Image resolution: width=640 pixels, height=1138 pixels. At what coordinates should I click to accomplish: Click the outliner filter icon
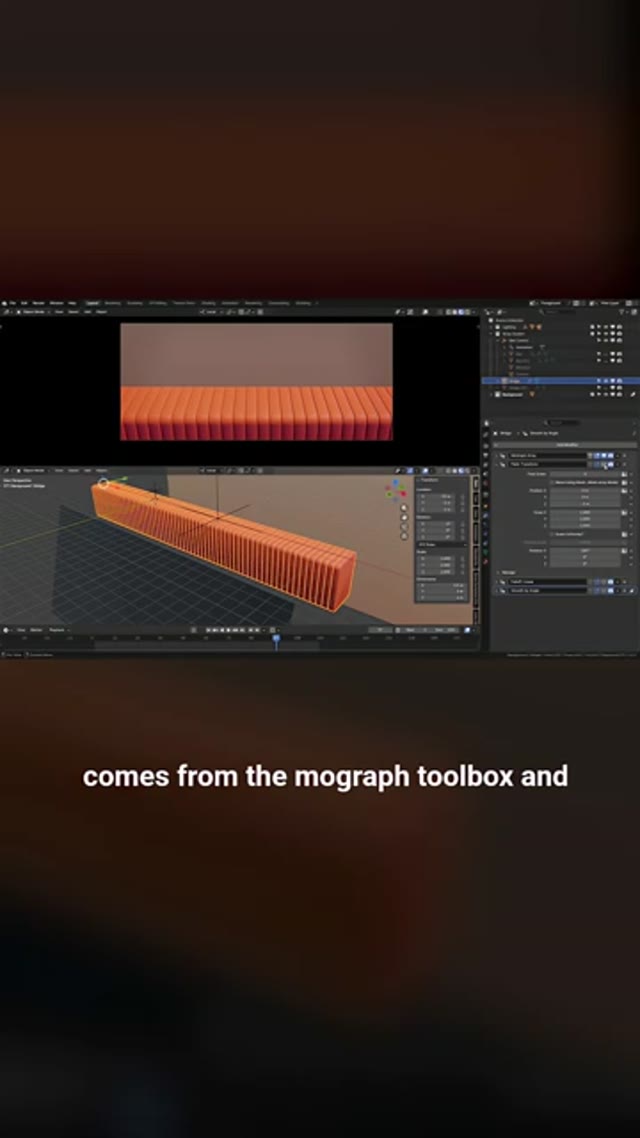coord(623,312)
